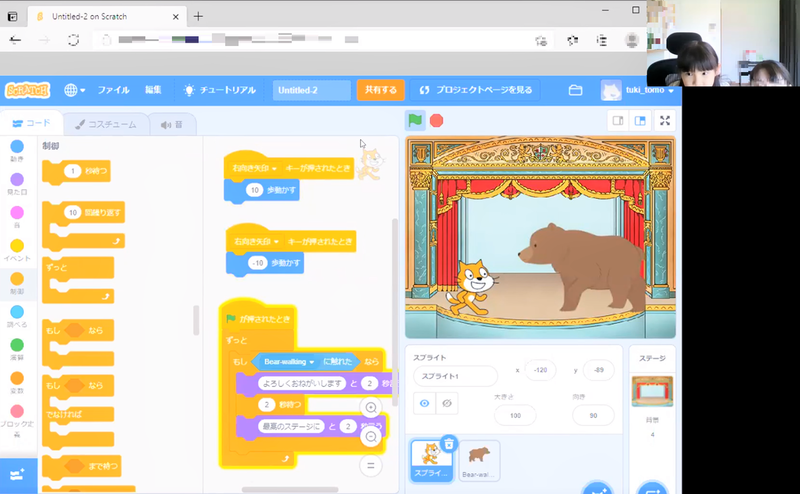800x494 pixels.
Task: Enter fullscreen stage mode
Action: point(664,120)
